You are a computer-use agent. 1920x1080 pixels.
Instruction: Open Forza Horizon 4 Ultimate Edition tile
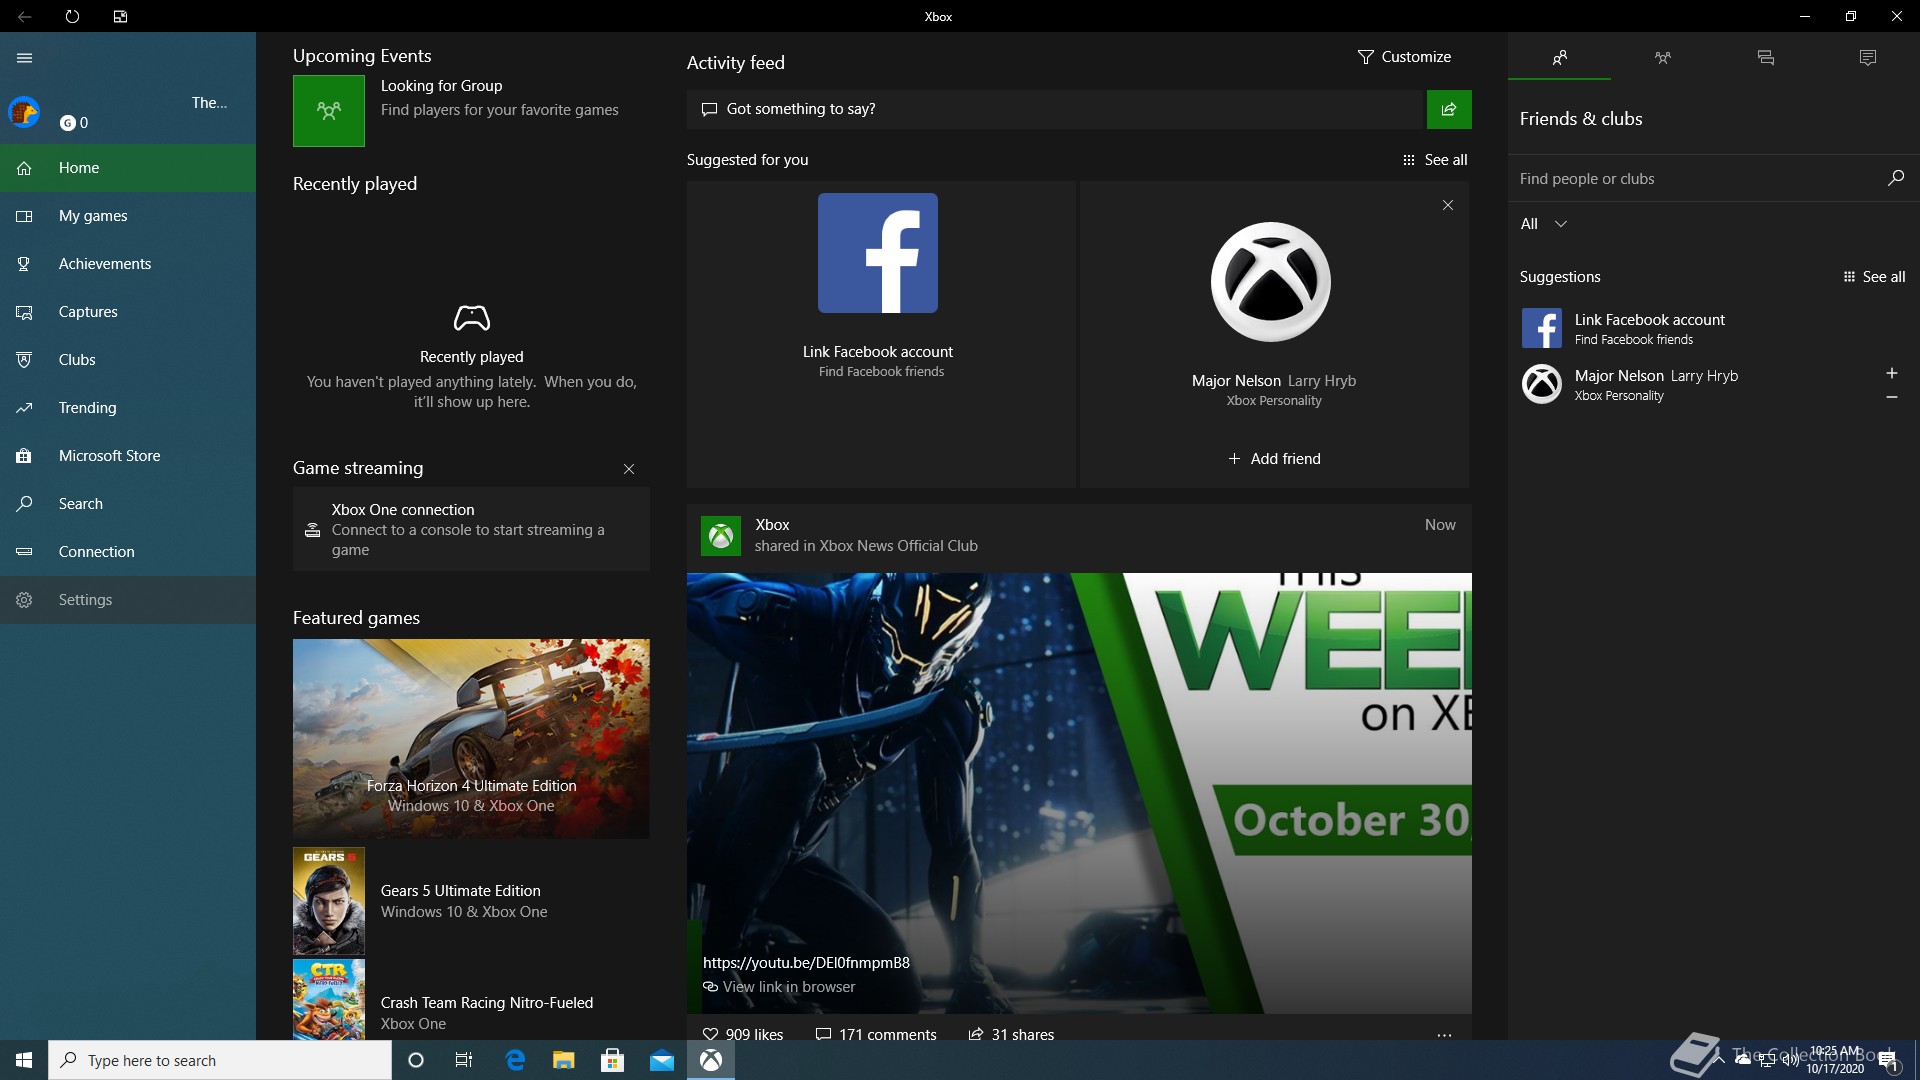pos(471,739)
